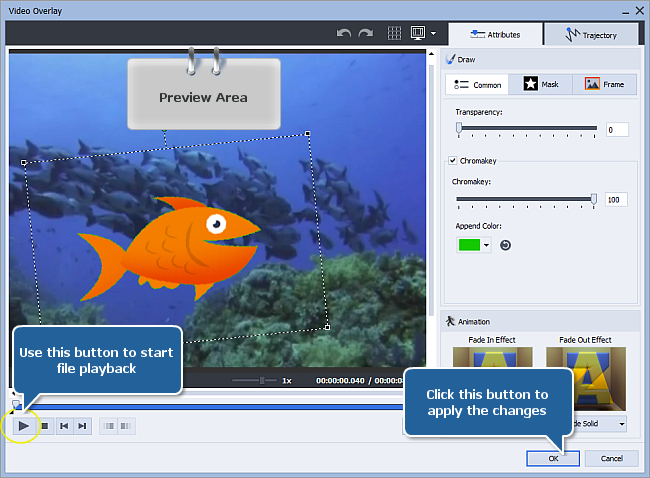Click the Redo arrow icon
Viewport: 650px width, 478px height.
point(366,33)
